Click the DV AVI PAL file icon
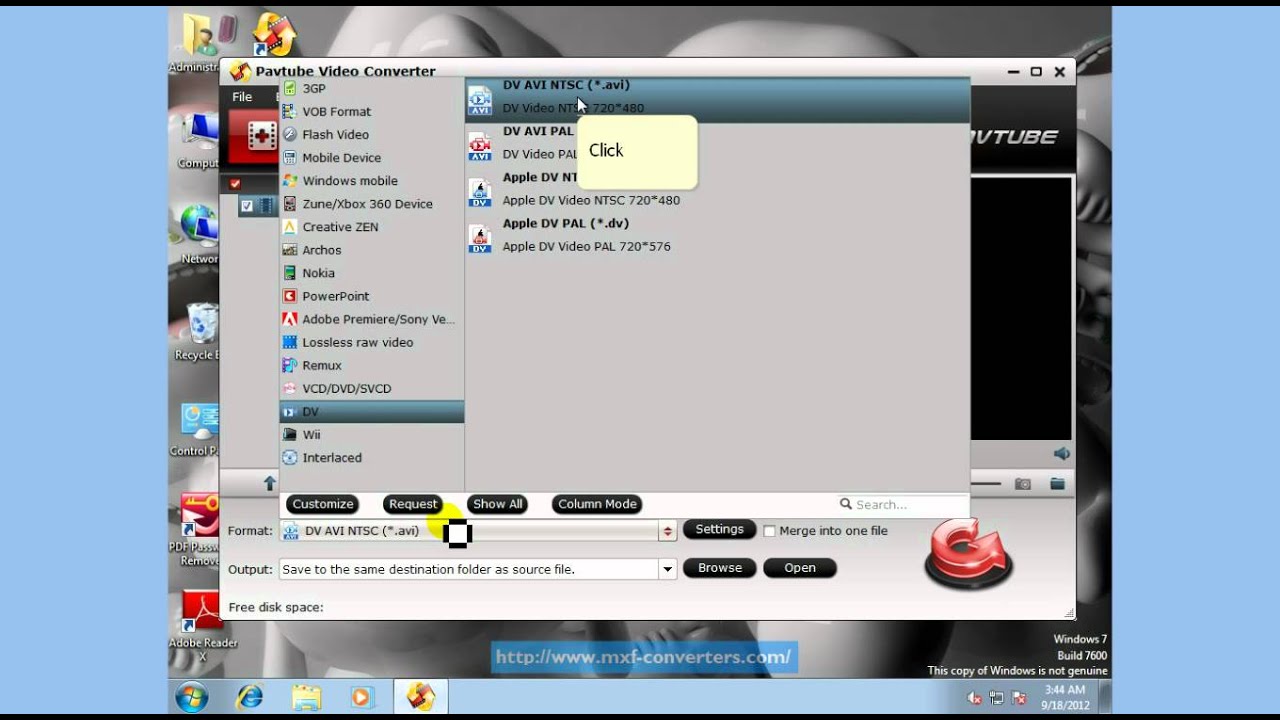 (480, 146)
